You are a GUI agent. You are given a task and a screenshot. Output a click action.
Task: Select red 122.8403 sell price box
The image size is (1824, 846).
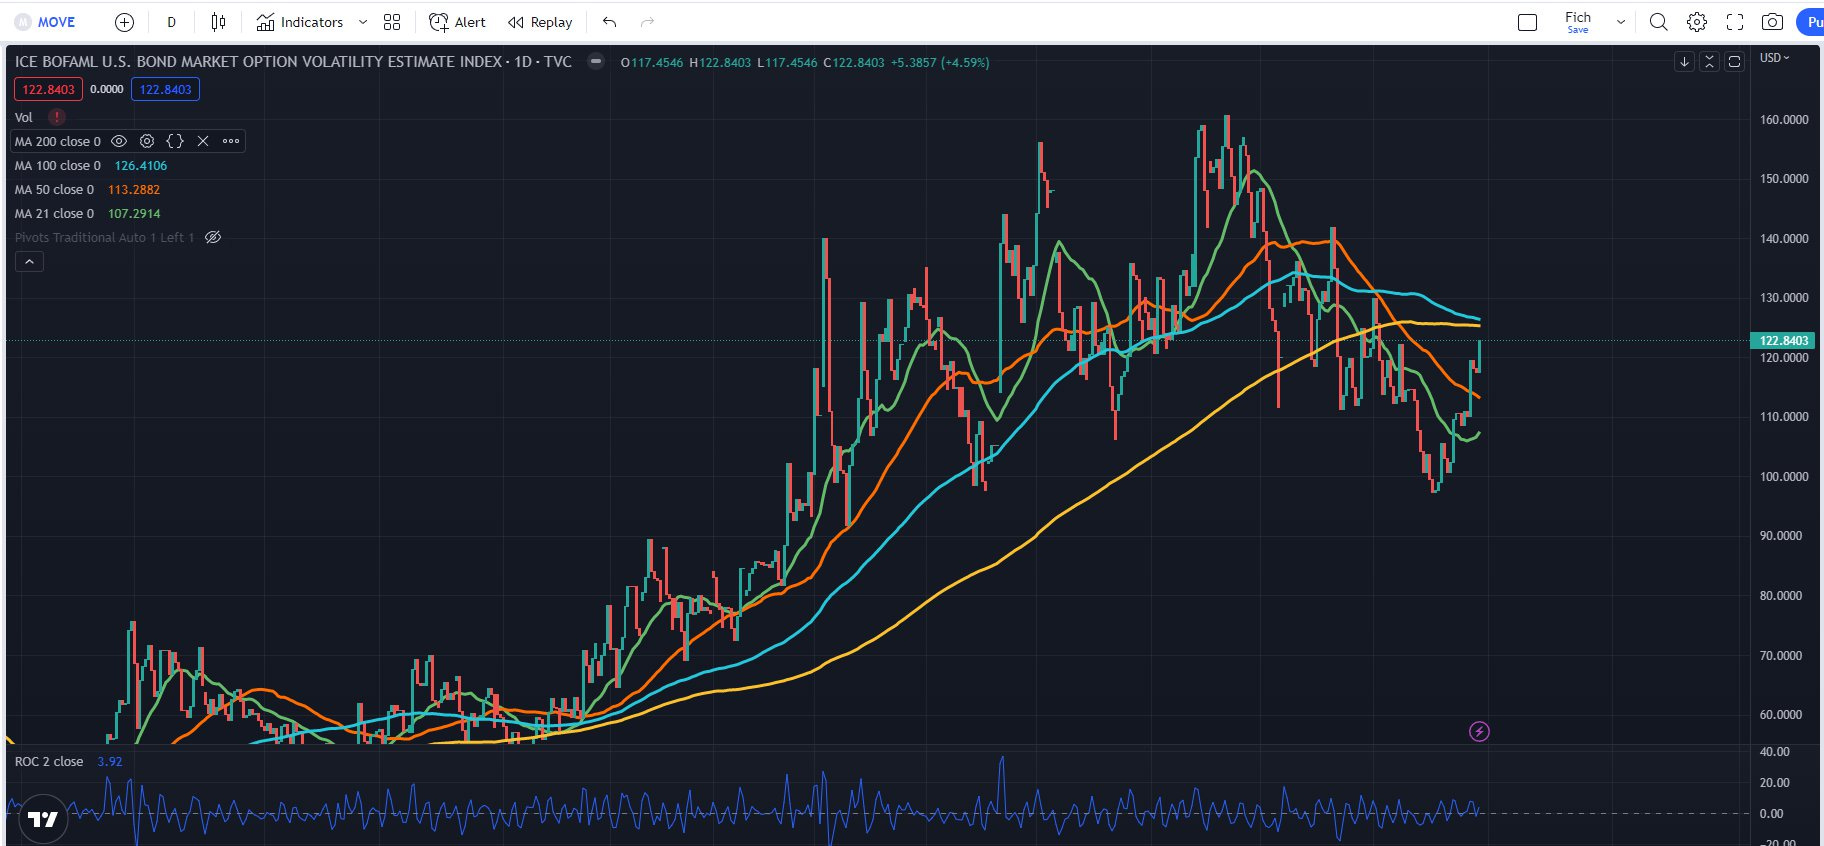click(48, 89)
